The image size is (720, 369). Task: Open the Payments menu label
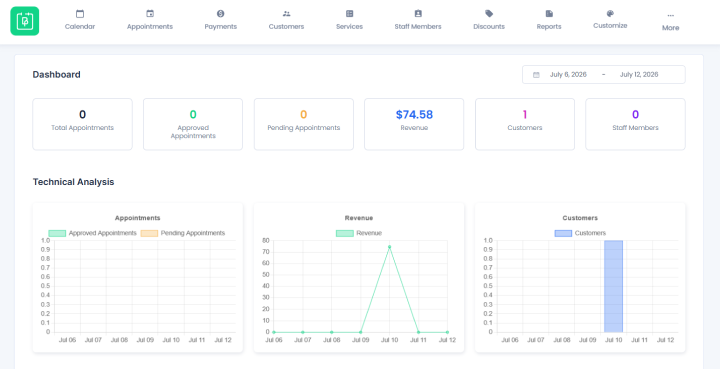tap(220, 27)
